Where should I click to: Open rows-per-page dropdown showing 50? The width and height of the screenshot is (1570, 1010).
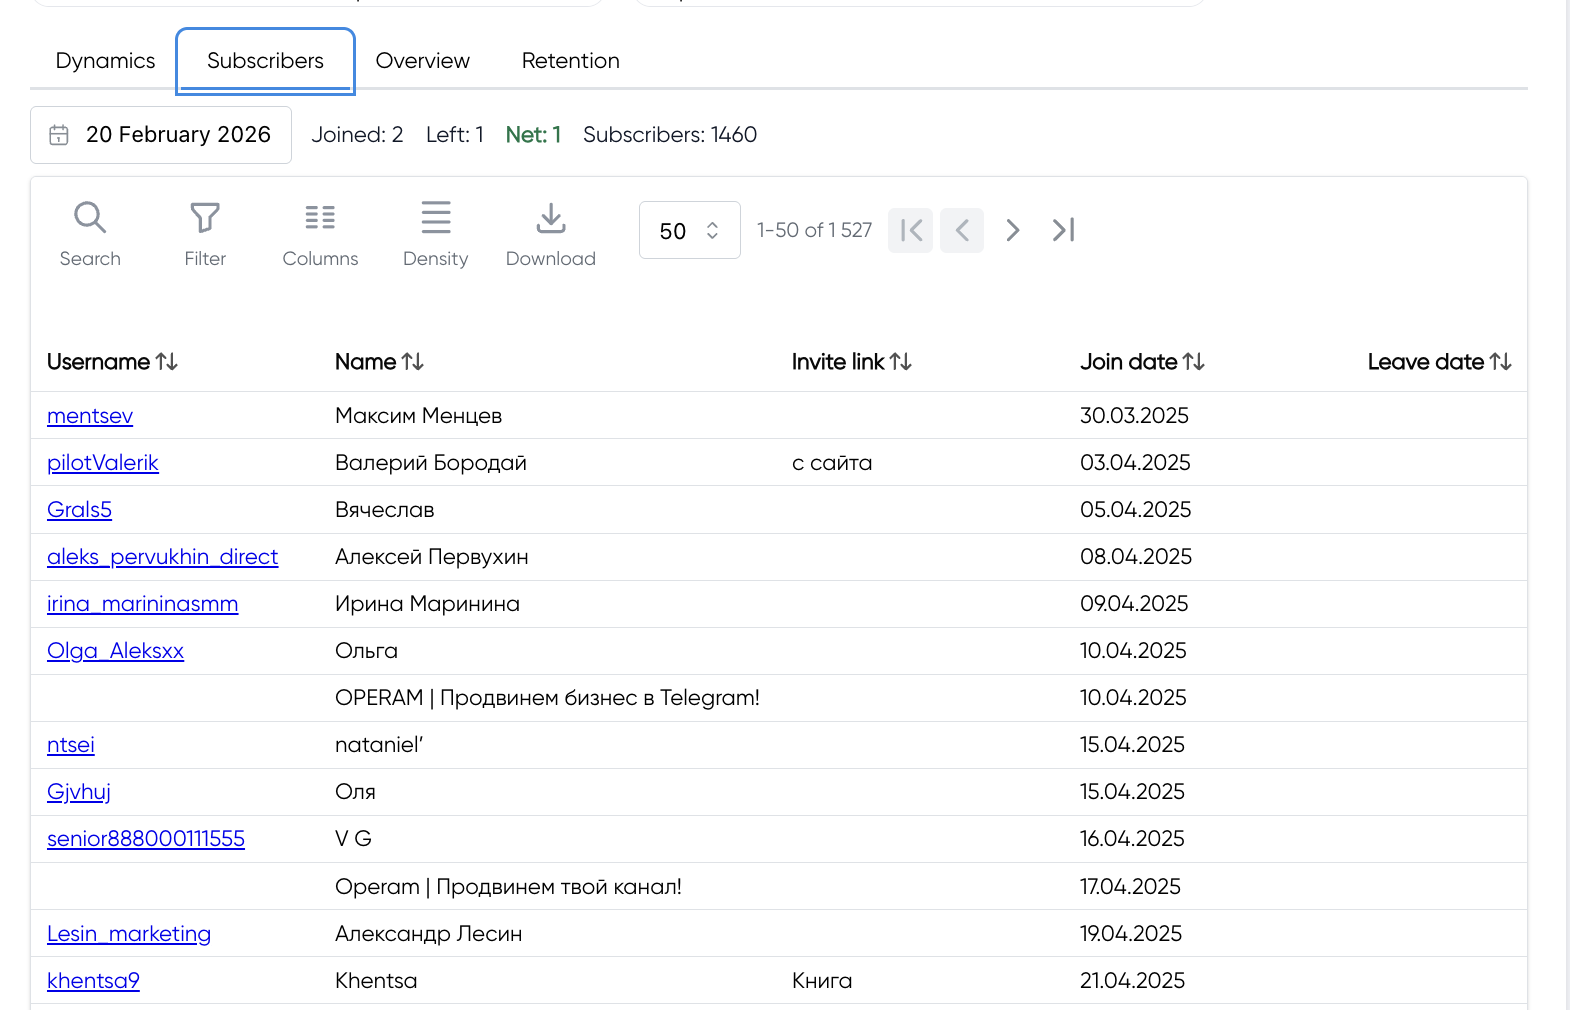(x=690, y=230)
